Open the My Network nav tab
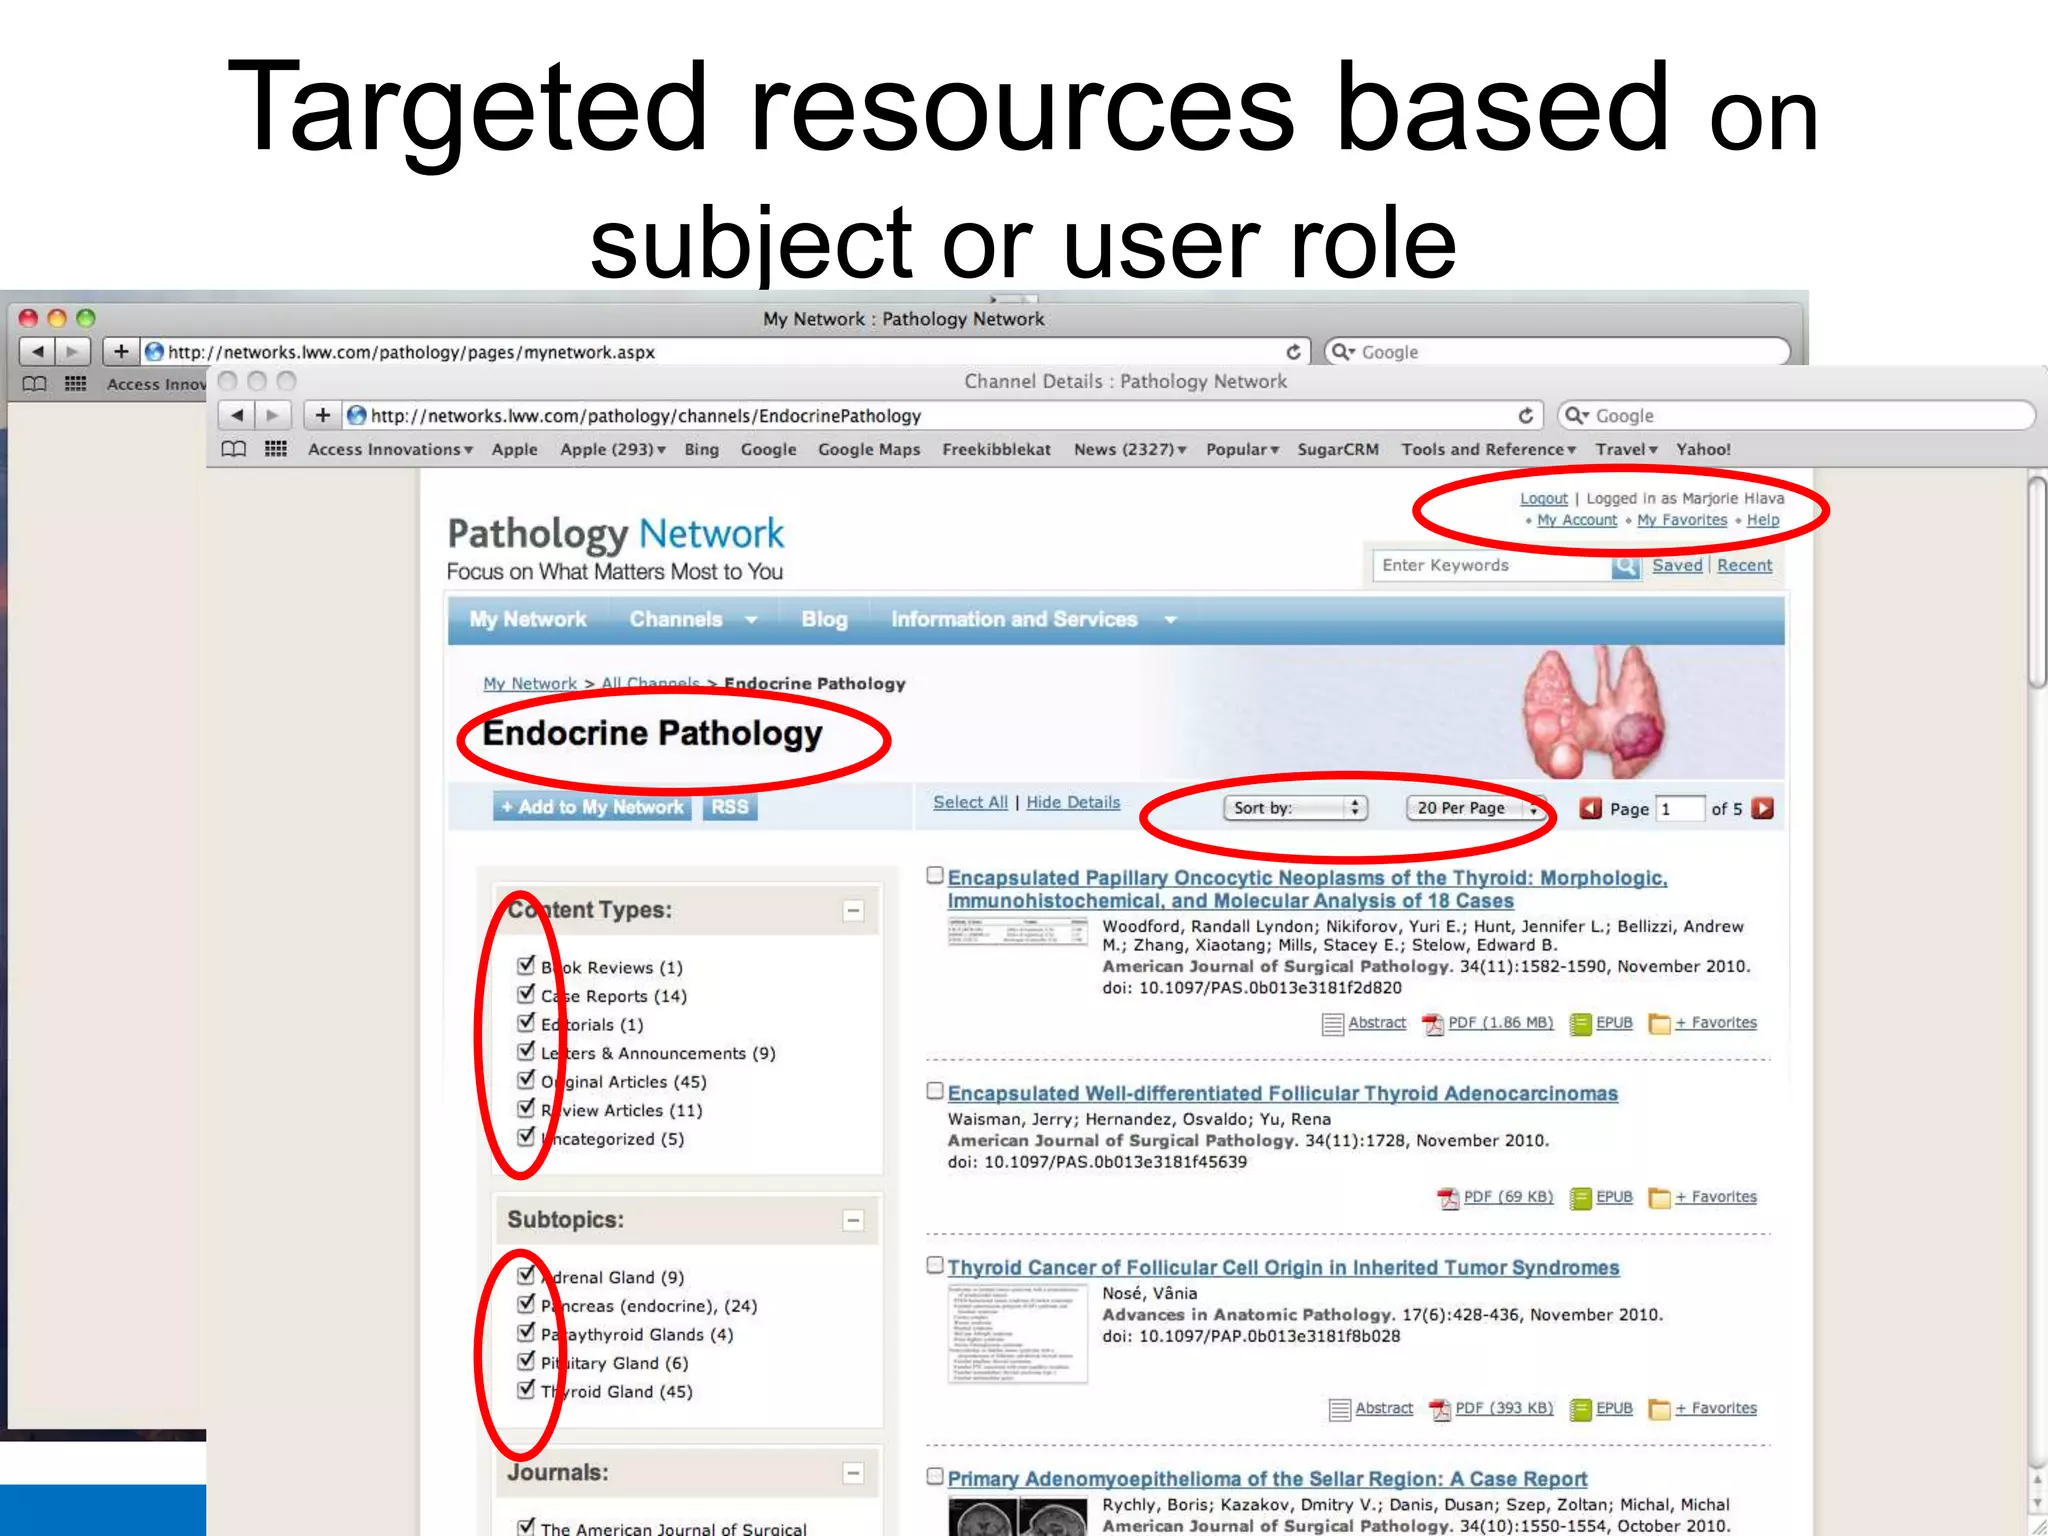This screenshot has height=1536, width=2048. 528,620
